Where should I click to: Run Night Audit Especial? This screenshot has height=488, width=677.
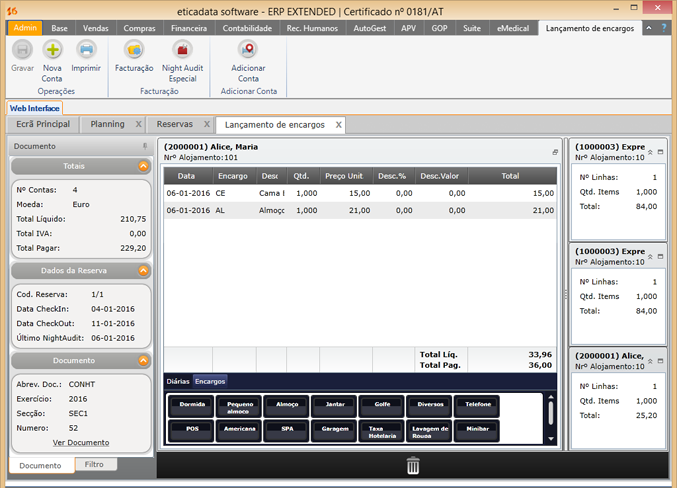click(182, 50)
